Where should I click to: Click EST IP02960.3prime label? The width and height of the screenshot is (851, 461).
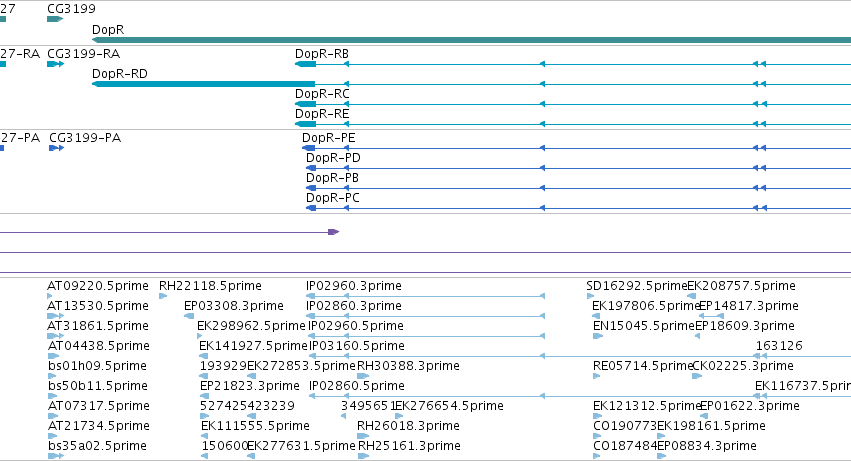pyautogui.click(x=354, y=286)
